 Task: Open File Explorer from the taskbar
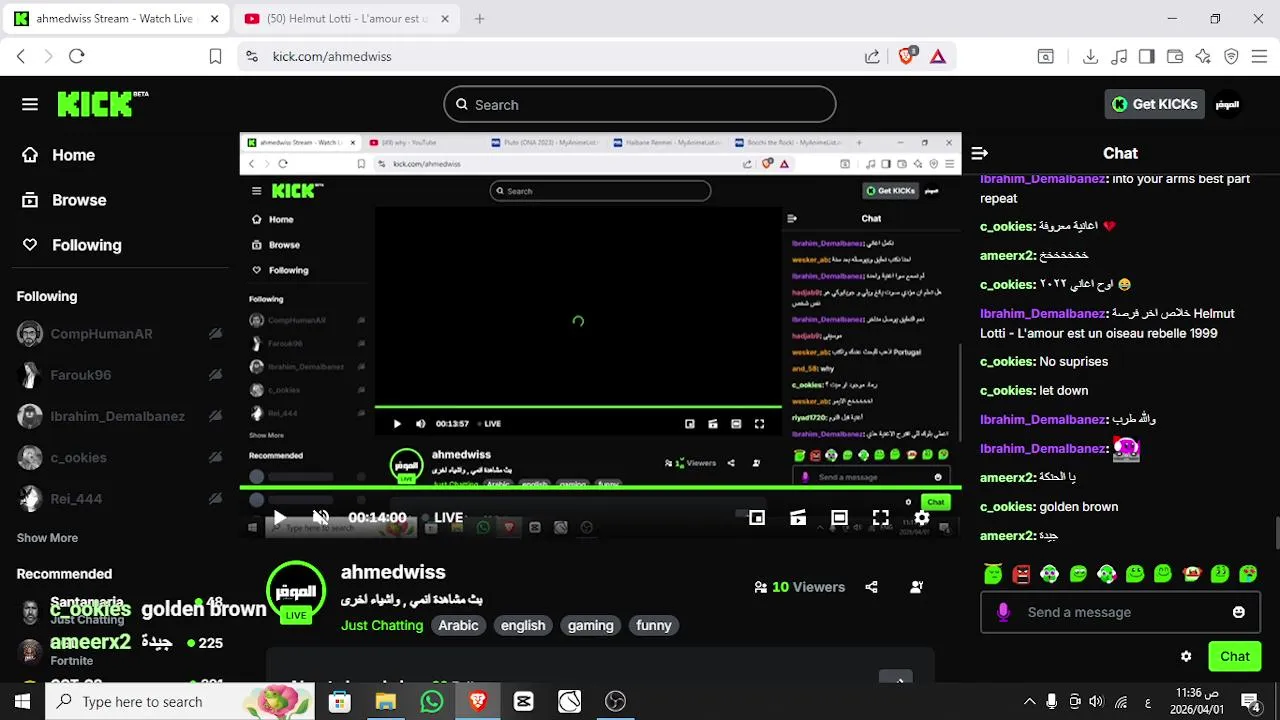(385, 702)
